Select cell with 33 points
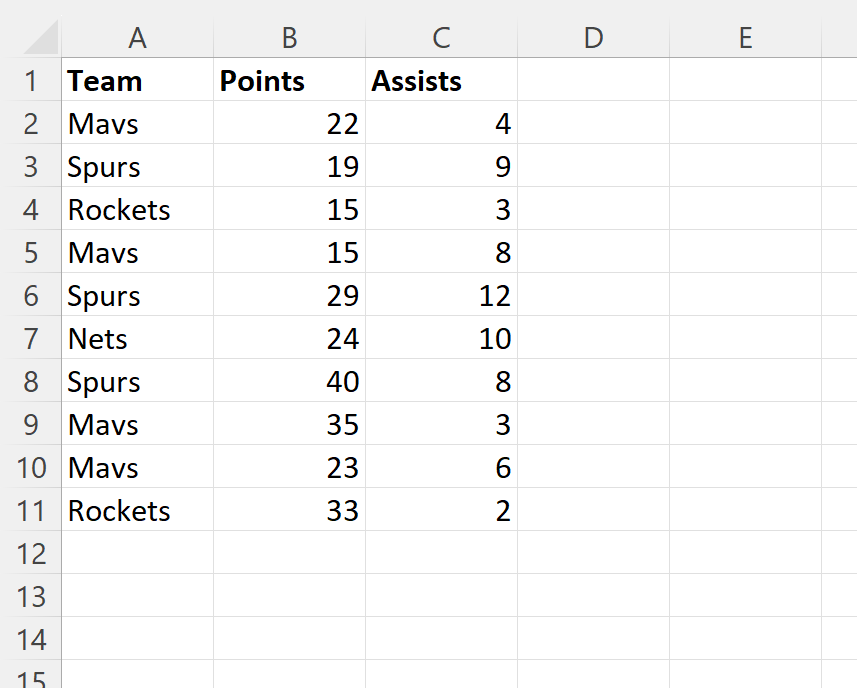 click(x=290, y=510)
